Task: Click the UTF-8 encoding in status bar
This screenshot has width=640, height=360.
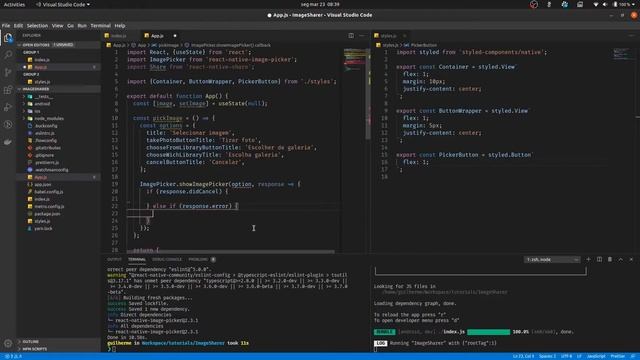Action: pos(566,356)
